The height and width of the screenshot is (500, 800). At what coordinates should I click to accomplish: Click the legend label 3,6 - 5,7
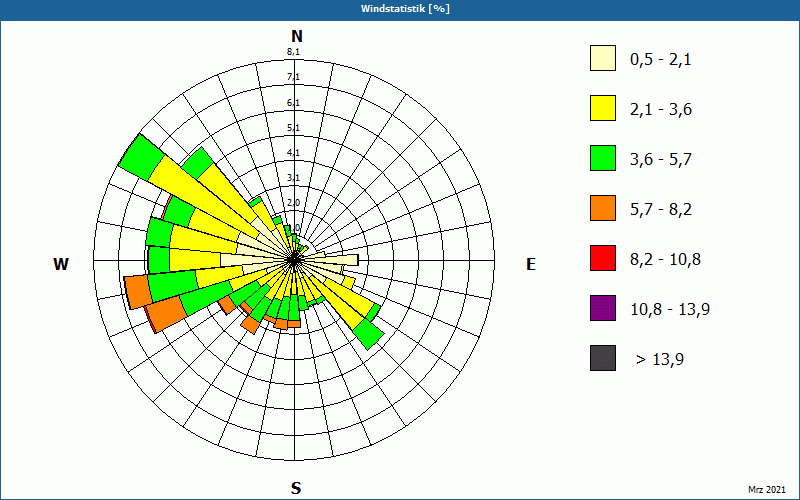coord(661,160)
